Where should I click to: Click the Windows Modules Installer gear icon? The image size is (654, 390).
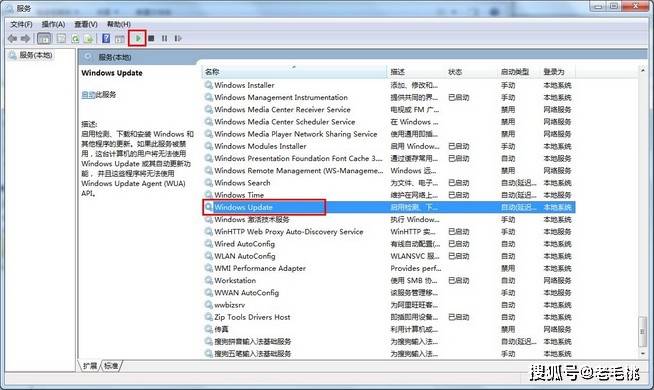tap(209, 146)
